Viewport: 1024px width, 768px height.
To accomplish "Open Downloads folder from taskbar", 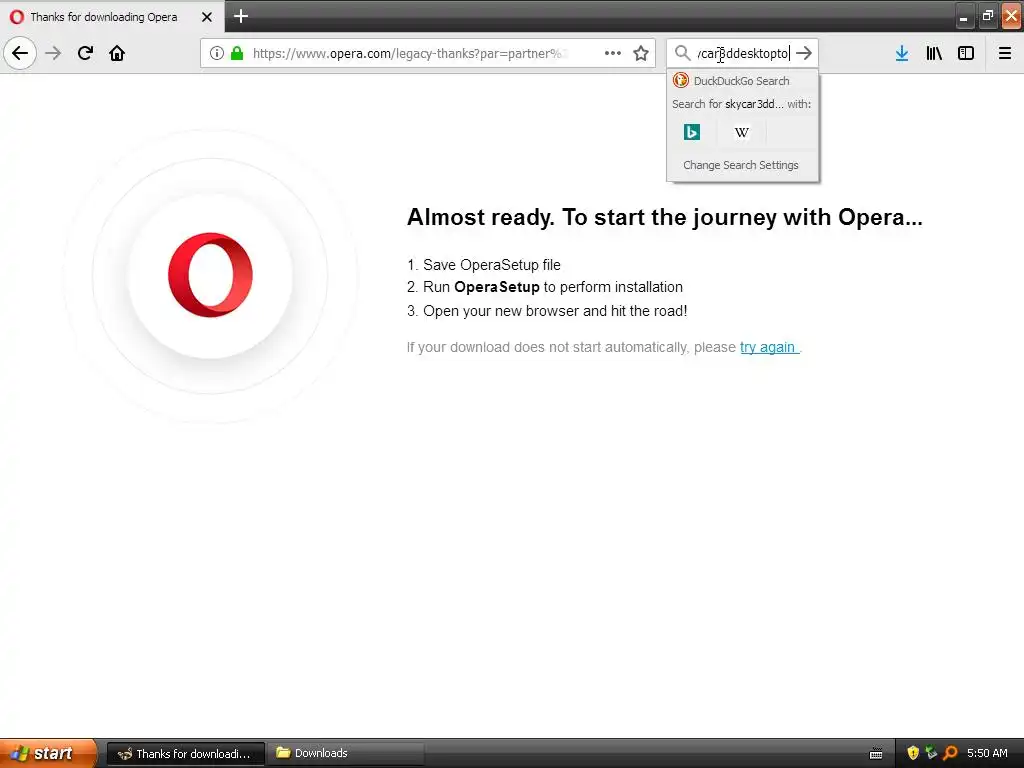I will tap(346, 754).
